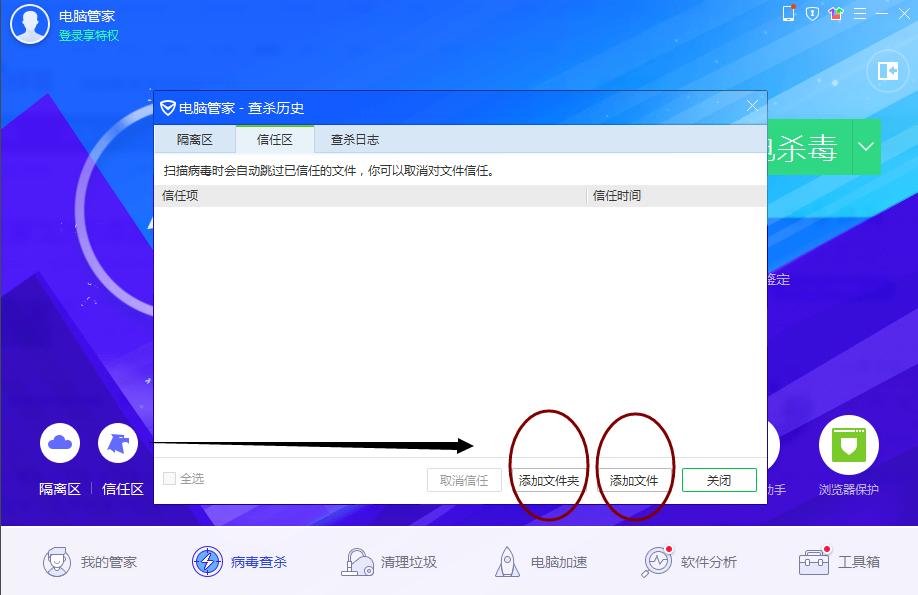The image size is (918, 595).
Task: Open the cloud 隔离区 icon
Action: pyautogui.click(x=60, y=443)
